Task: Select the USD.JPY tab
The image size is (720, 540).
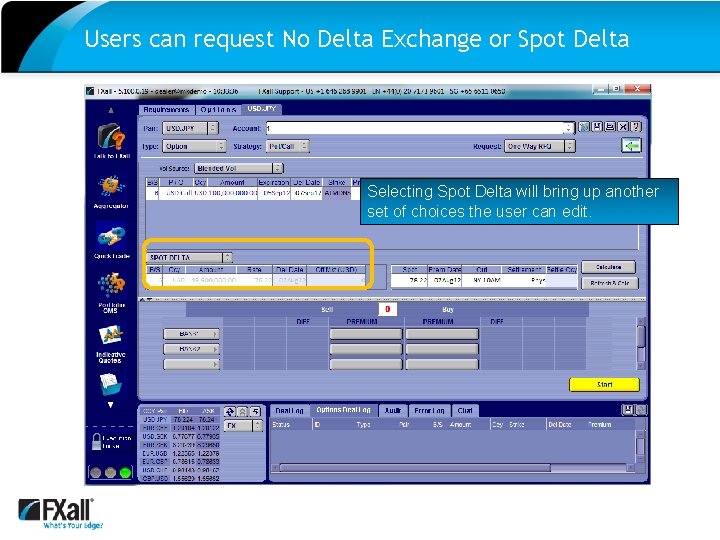Action: pos(261,109)
